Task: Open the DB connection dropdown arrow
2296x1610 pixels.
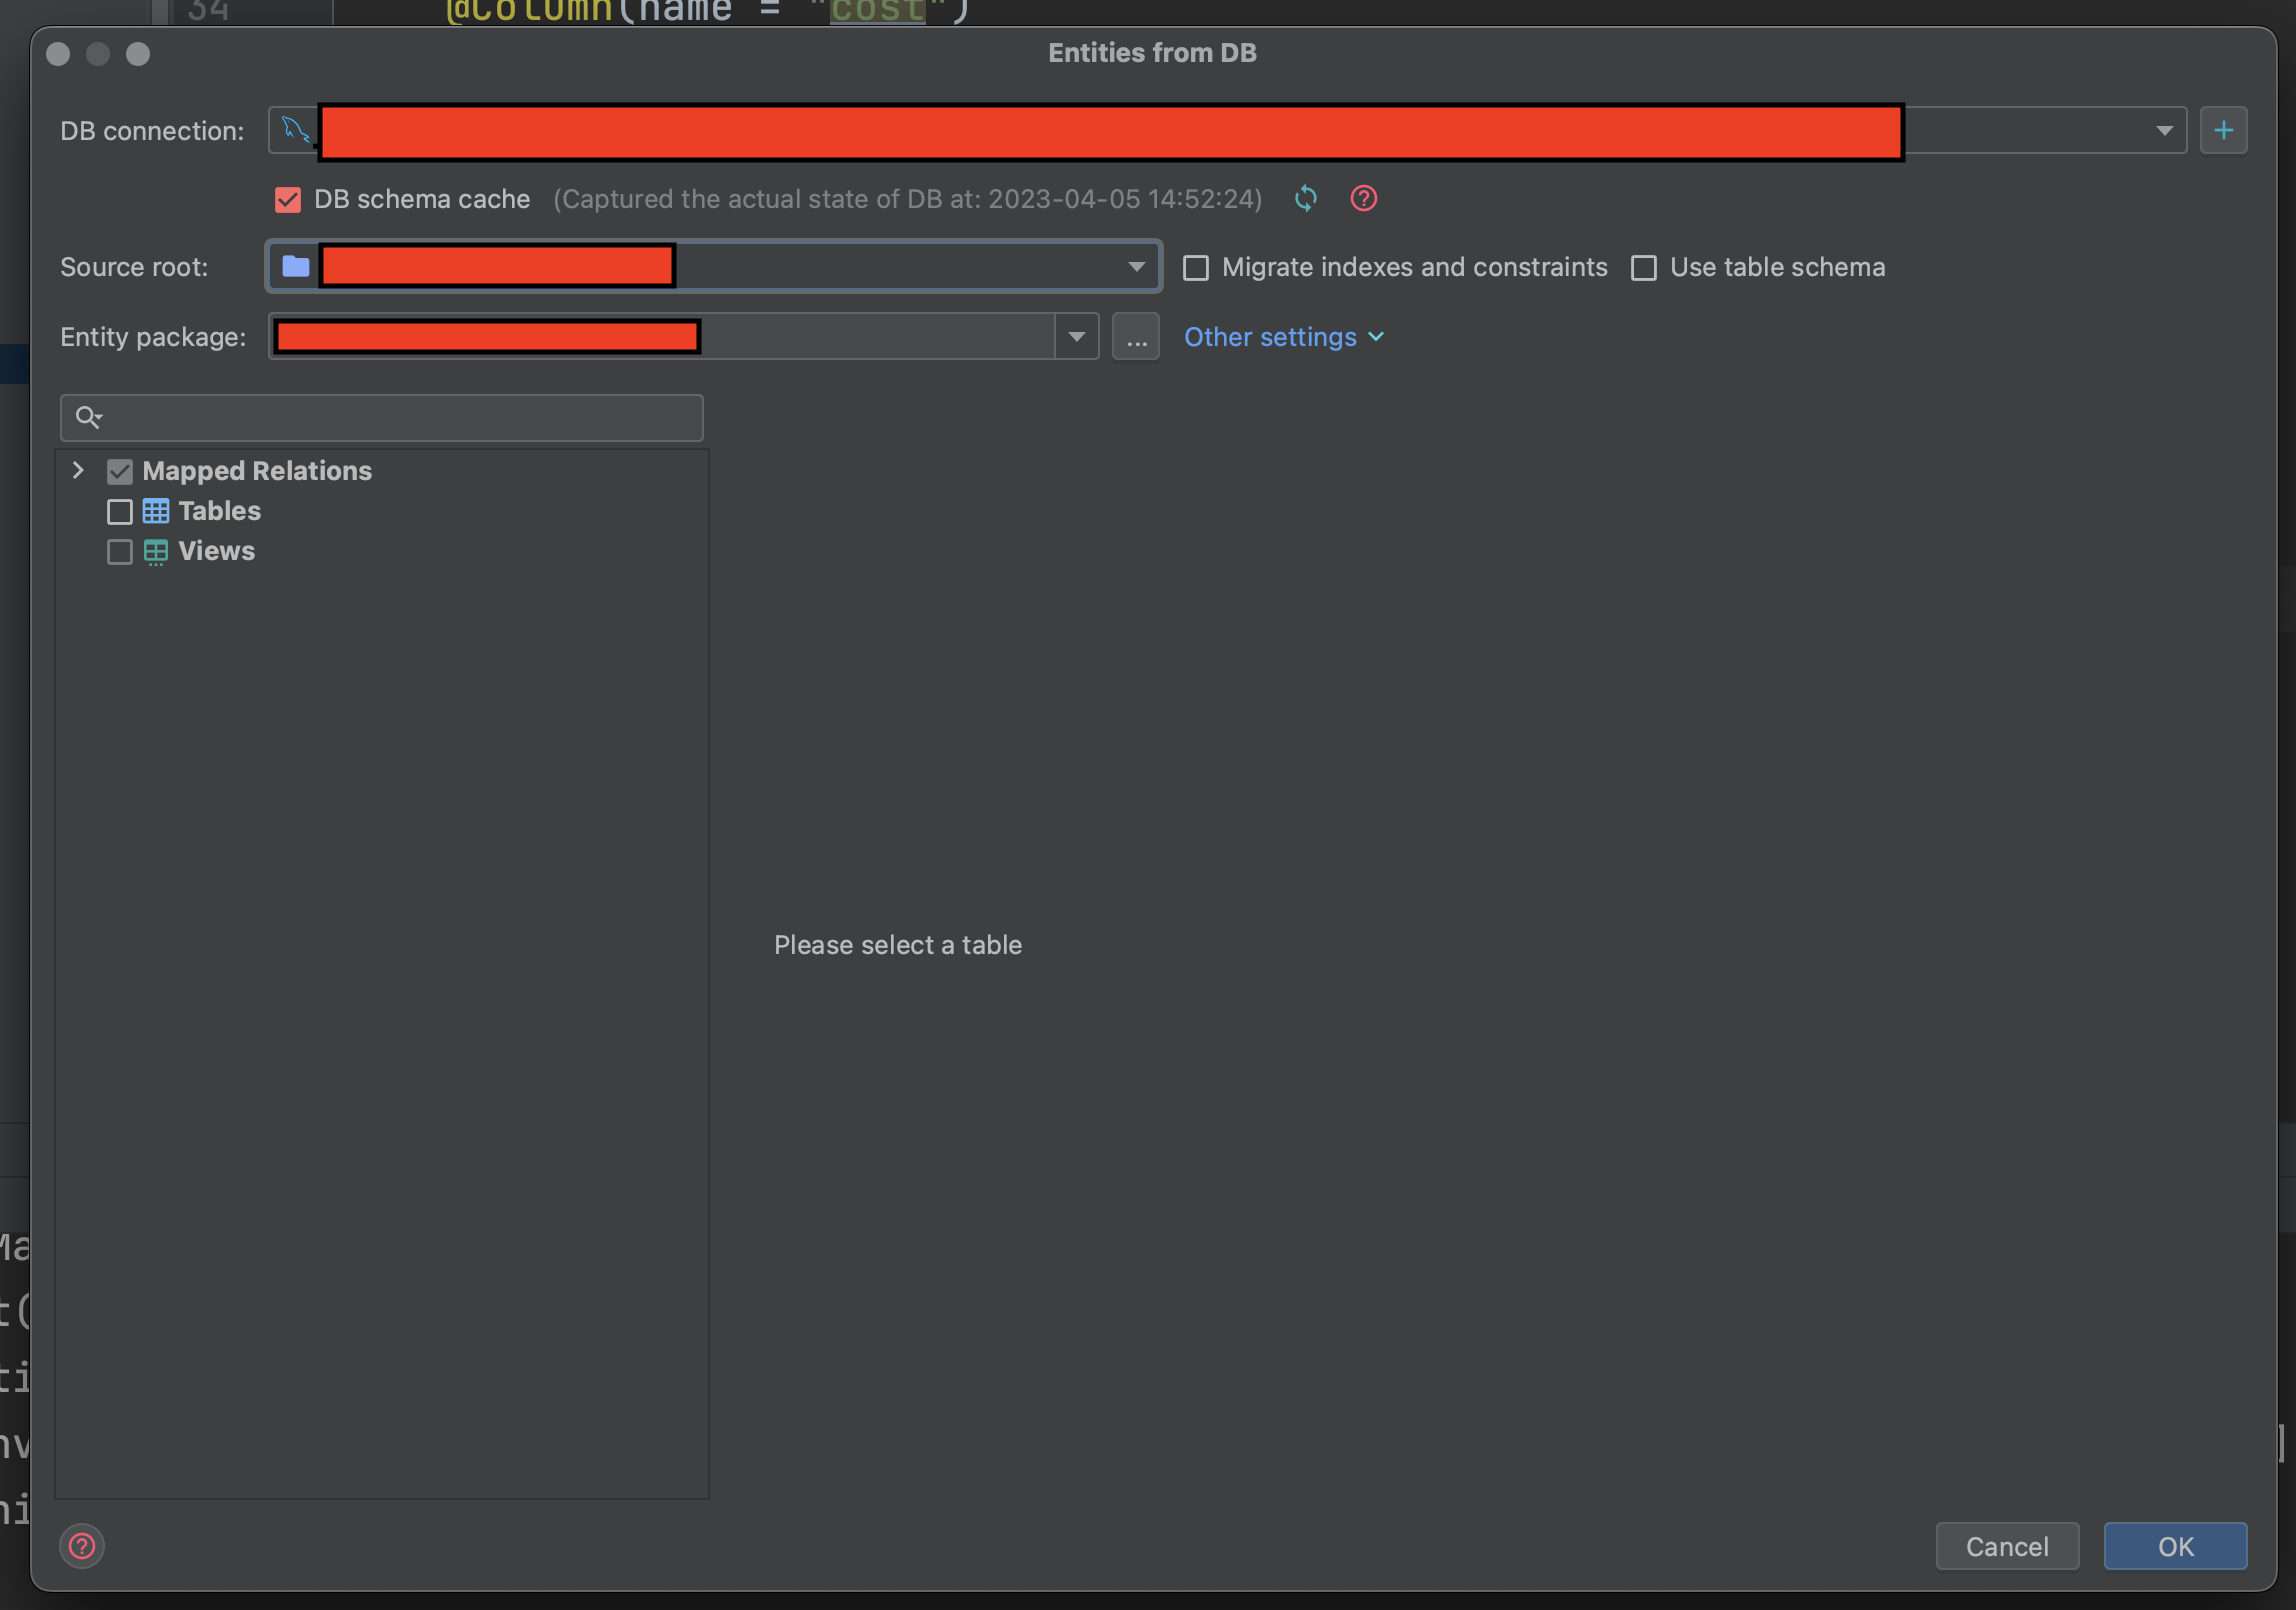Action: [2163, 131]
